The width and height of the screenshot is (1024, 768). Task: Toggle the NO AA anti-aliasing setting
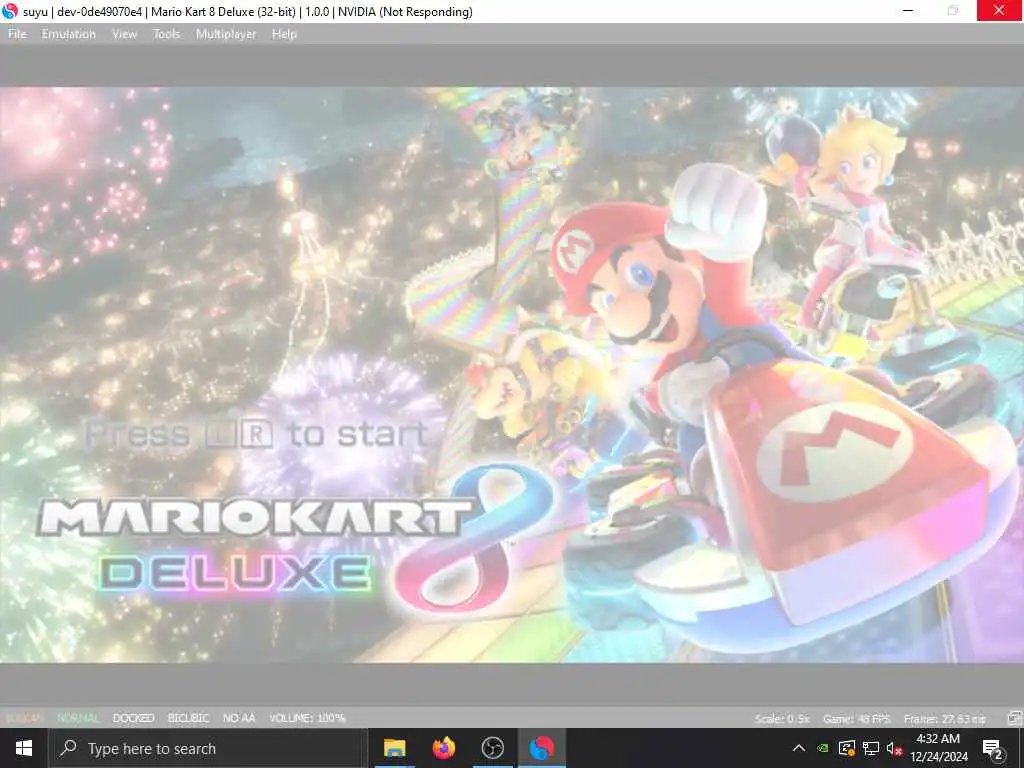(239, 718)
